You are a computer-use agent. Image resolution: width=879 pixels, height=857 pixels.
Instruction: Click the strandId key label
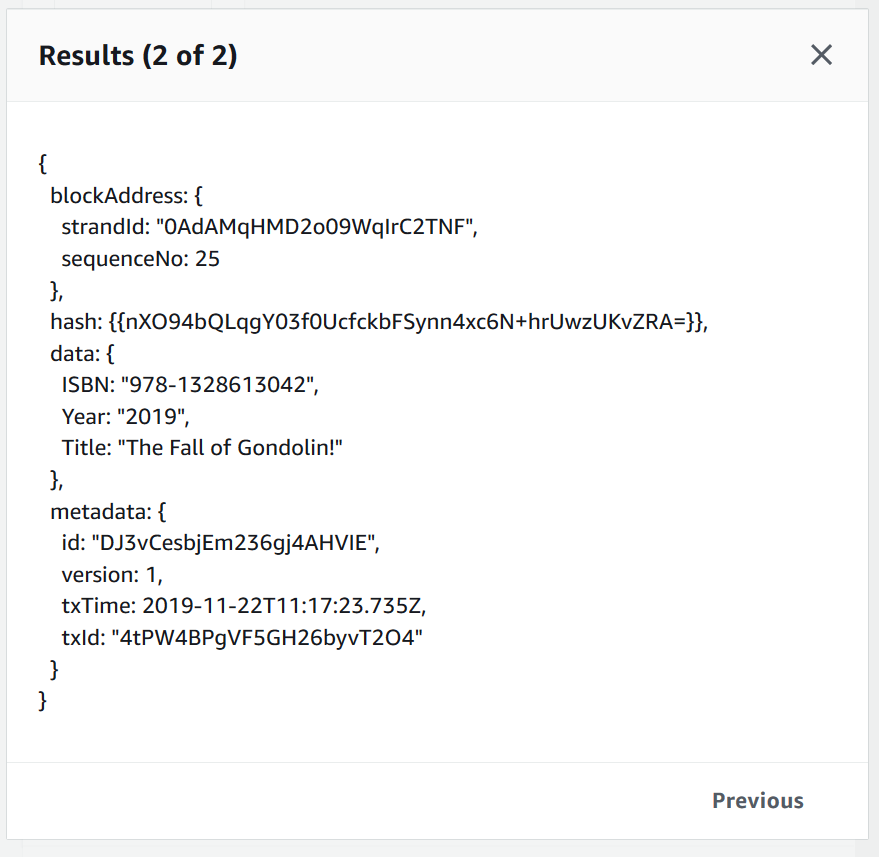[x=103, y=228]
